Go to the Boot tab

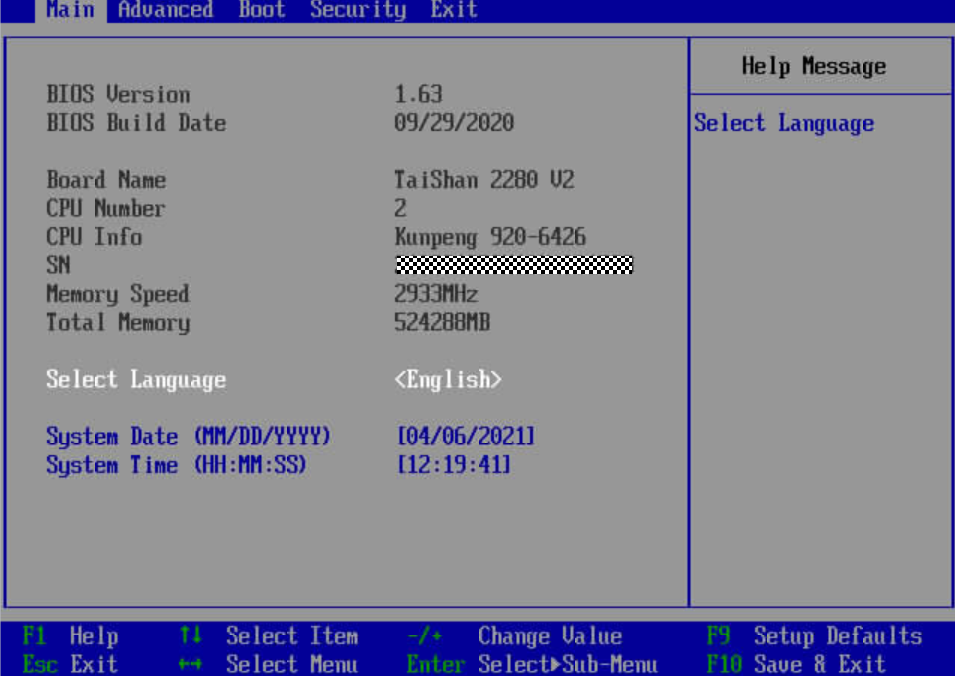pos(262,10)
